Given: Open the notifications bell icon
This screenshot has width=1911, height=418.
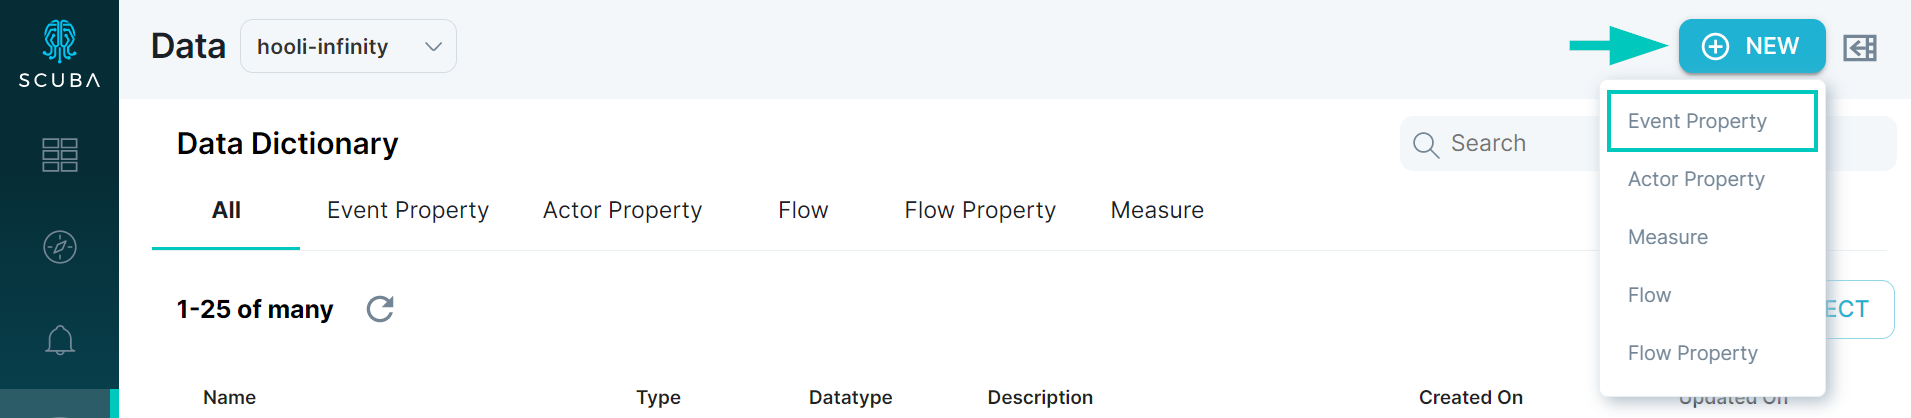Looking at the screenshot, I should tap(60, 340).
